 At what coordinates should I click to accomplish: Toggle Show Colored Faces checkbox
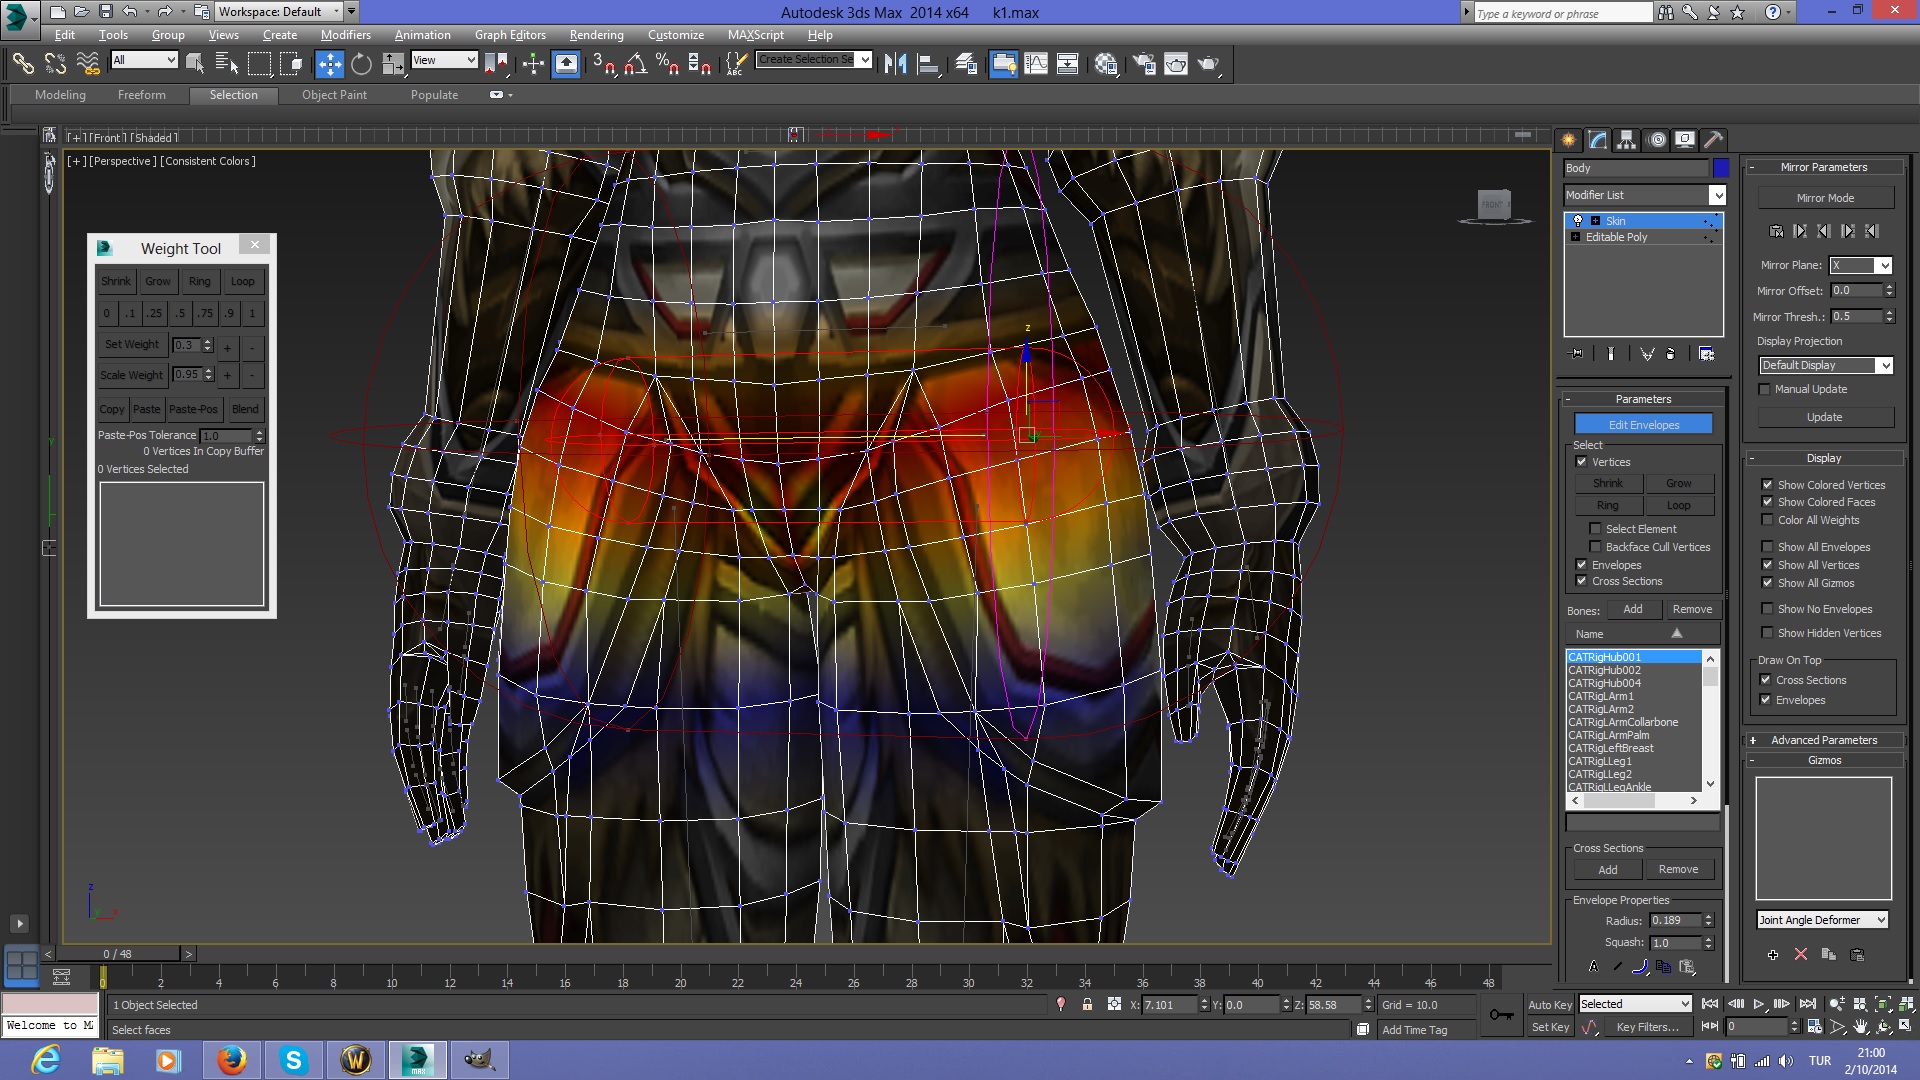coord(1767,502)
